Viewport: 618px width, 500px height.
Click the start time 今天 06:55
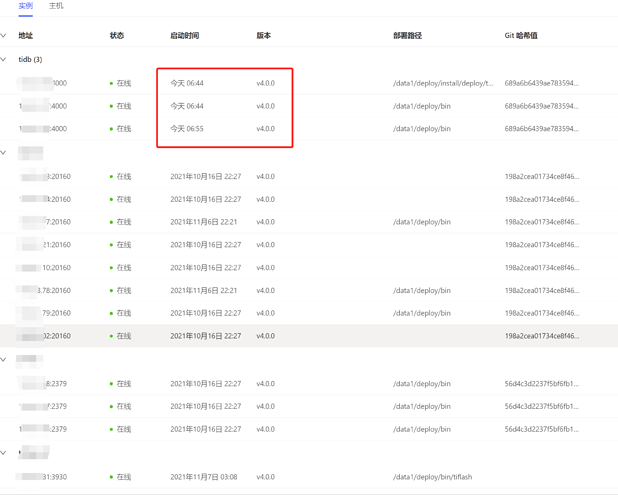[x=187, y=129]
